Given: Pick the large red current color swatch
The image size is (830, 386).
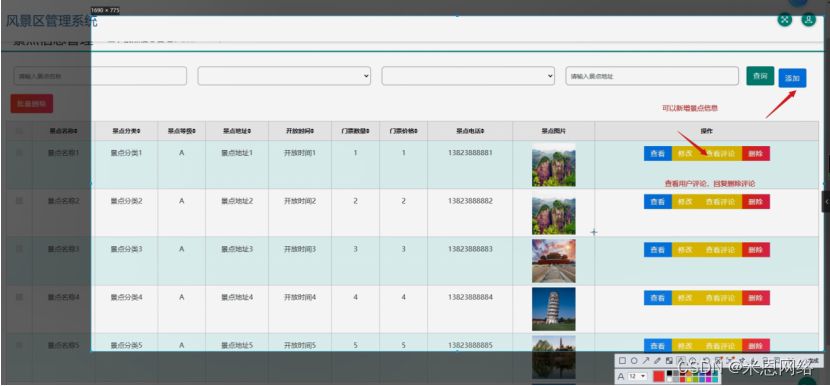Looking at the screenshot, I should click(x=658, y=376).
